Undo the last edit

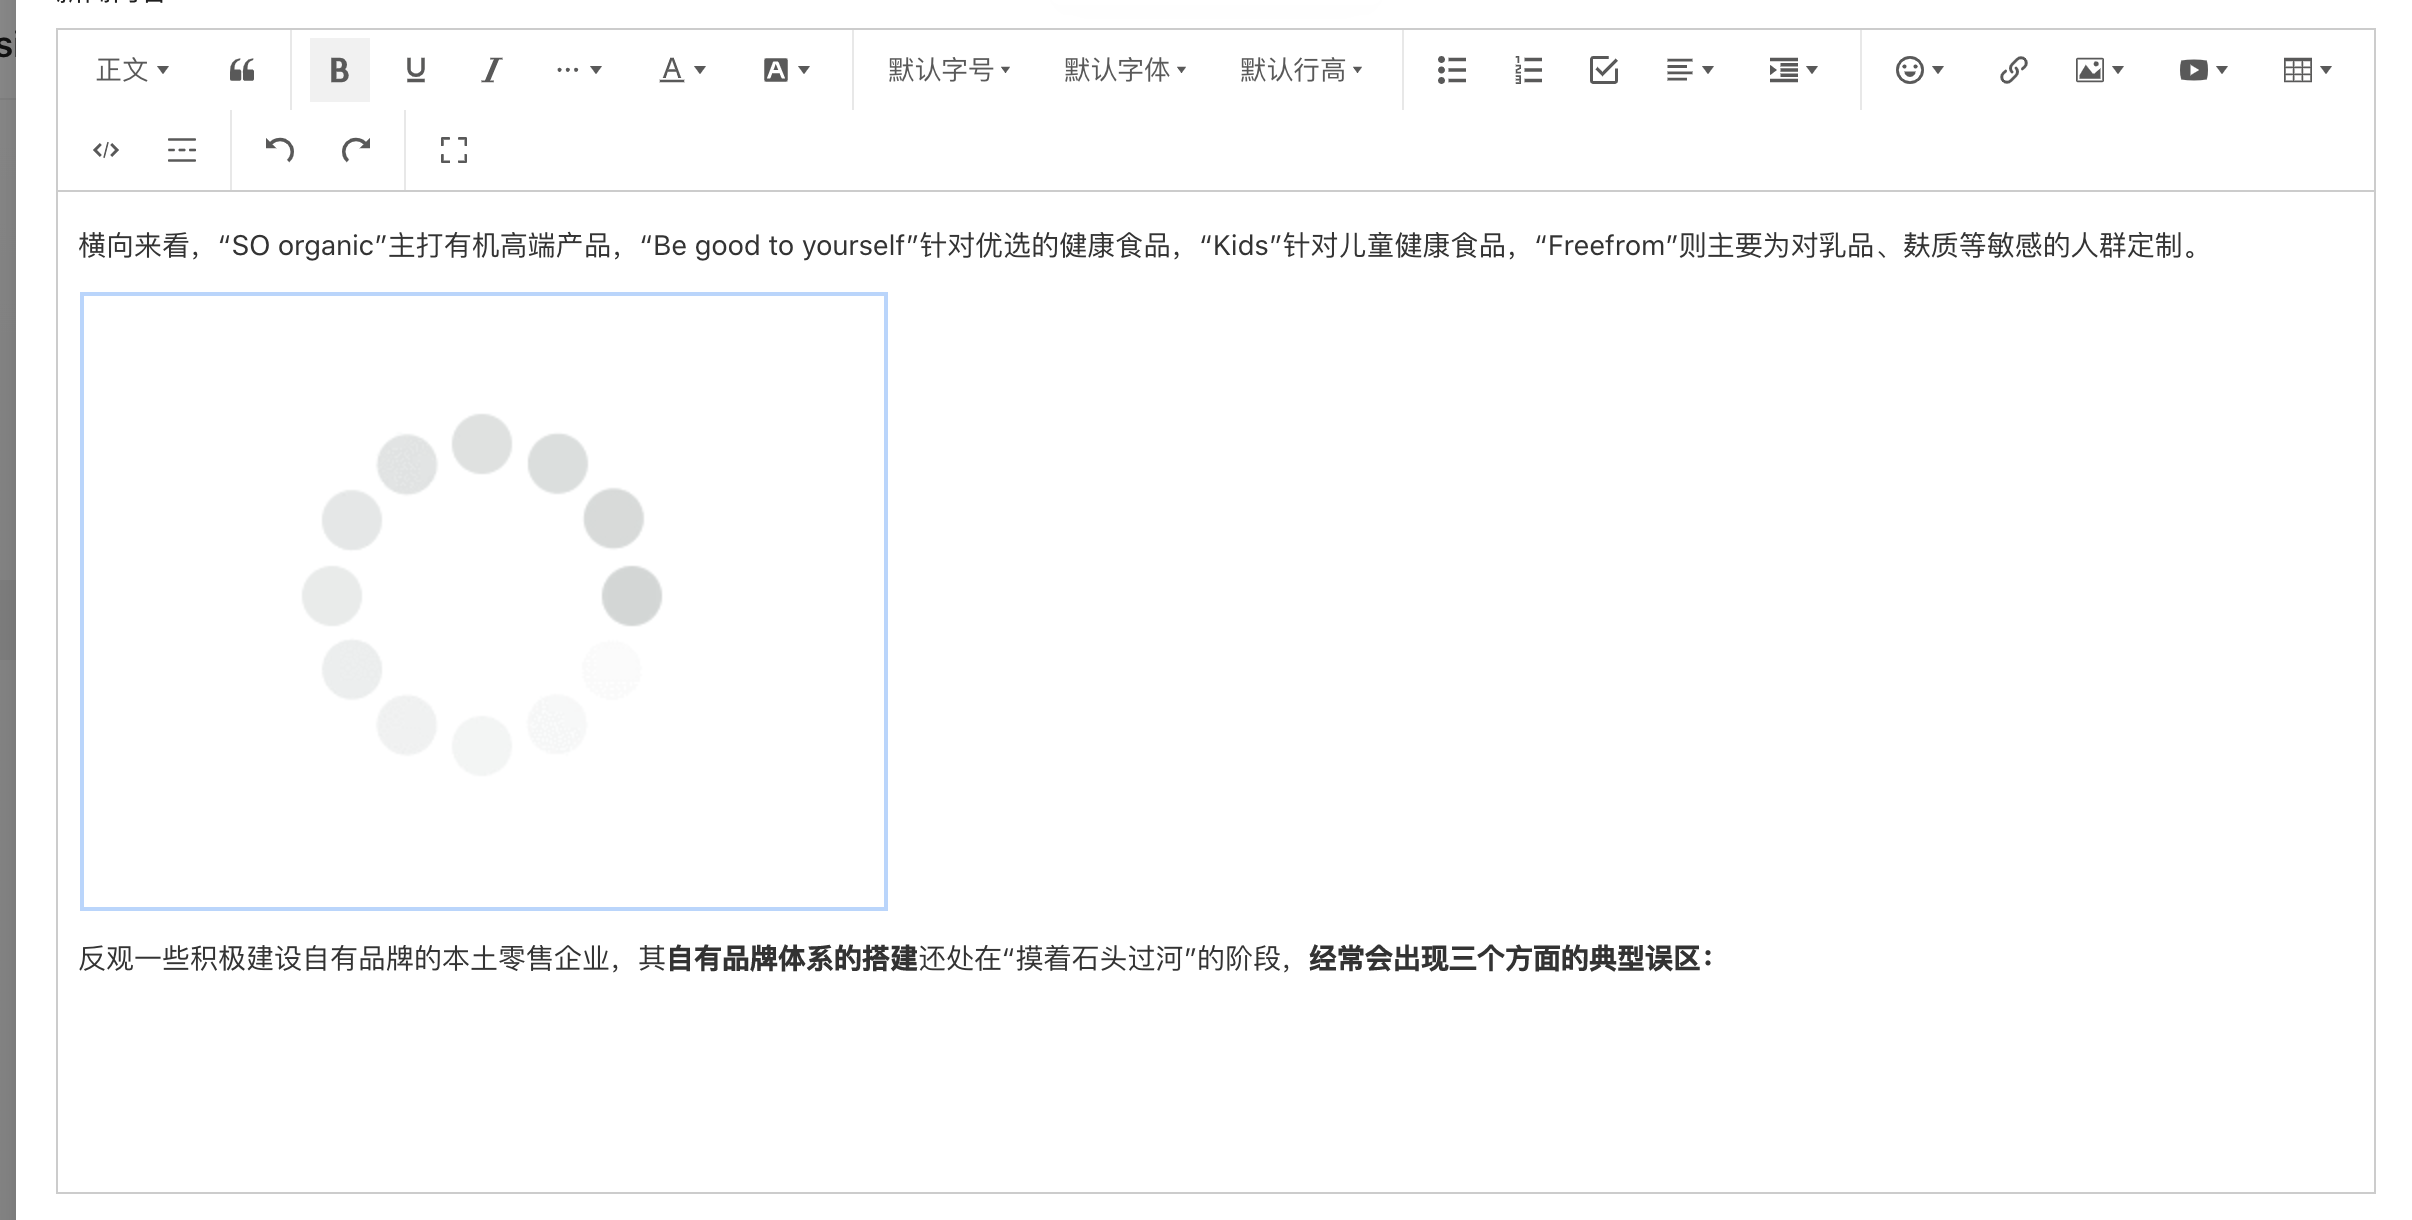click(280, 149)
